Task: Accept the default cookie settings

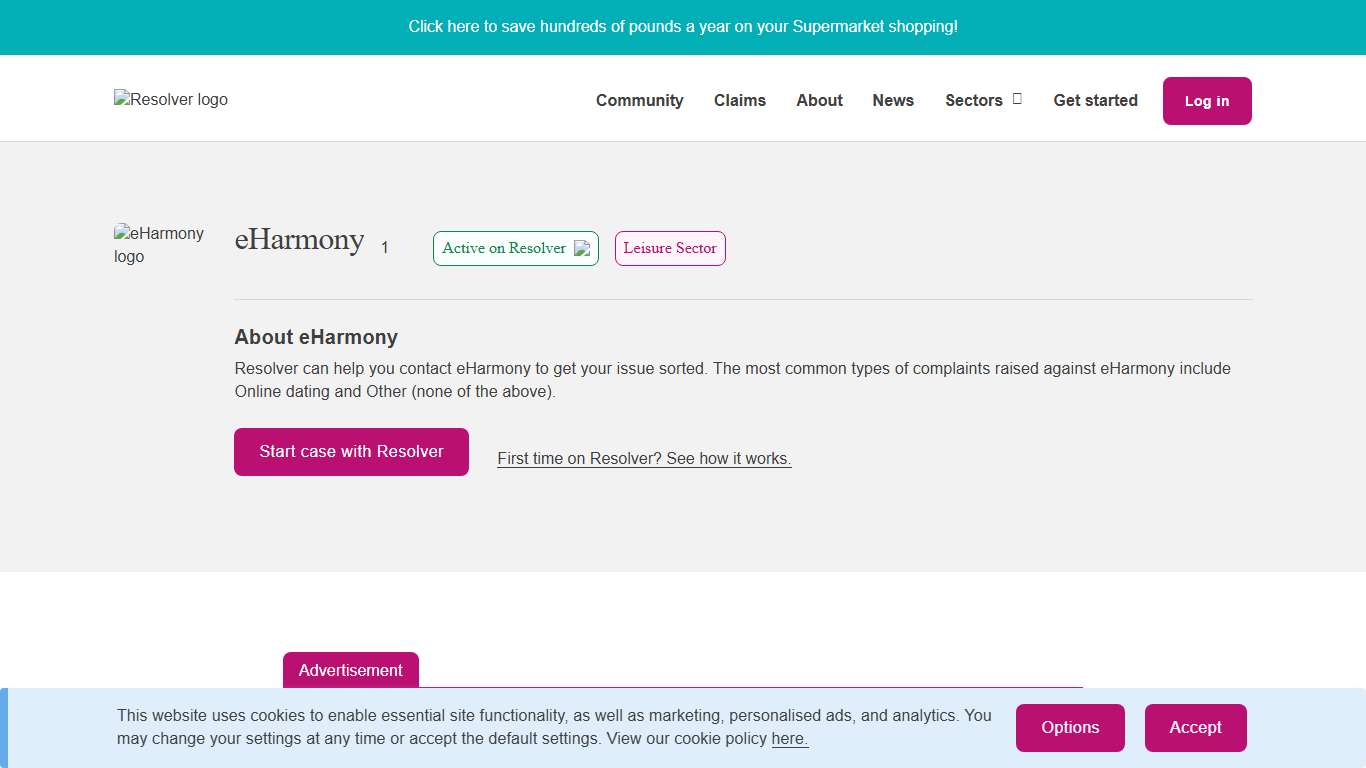Action: [1195, 728]
